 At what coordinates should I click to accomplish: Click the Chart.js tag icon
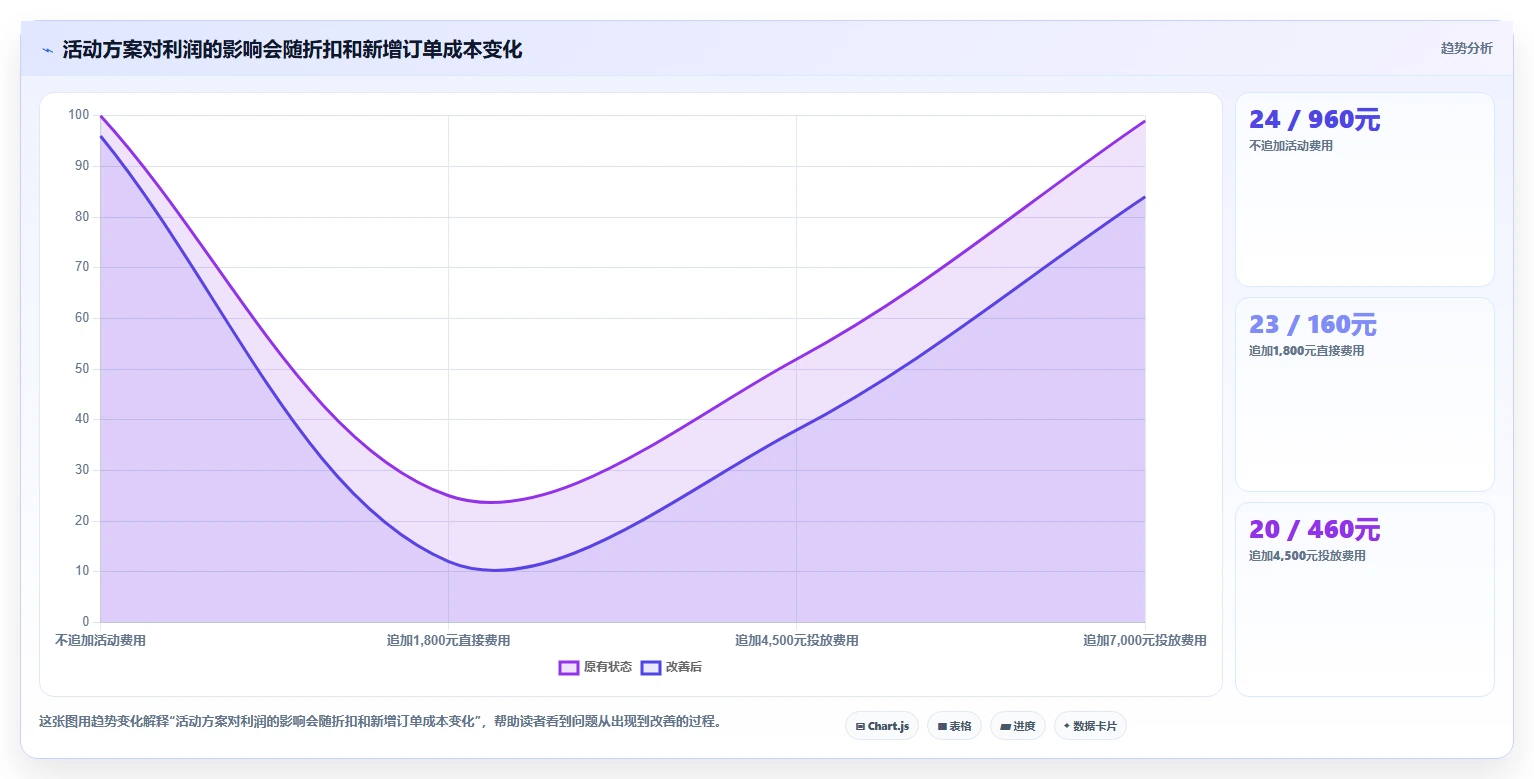coord(860,726)
